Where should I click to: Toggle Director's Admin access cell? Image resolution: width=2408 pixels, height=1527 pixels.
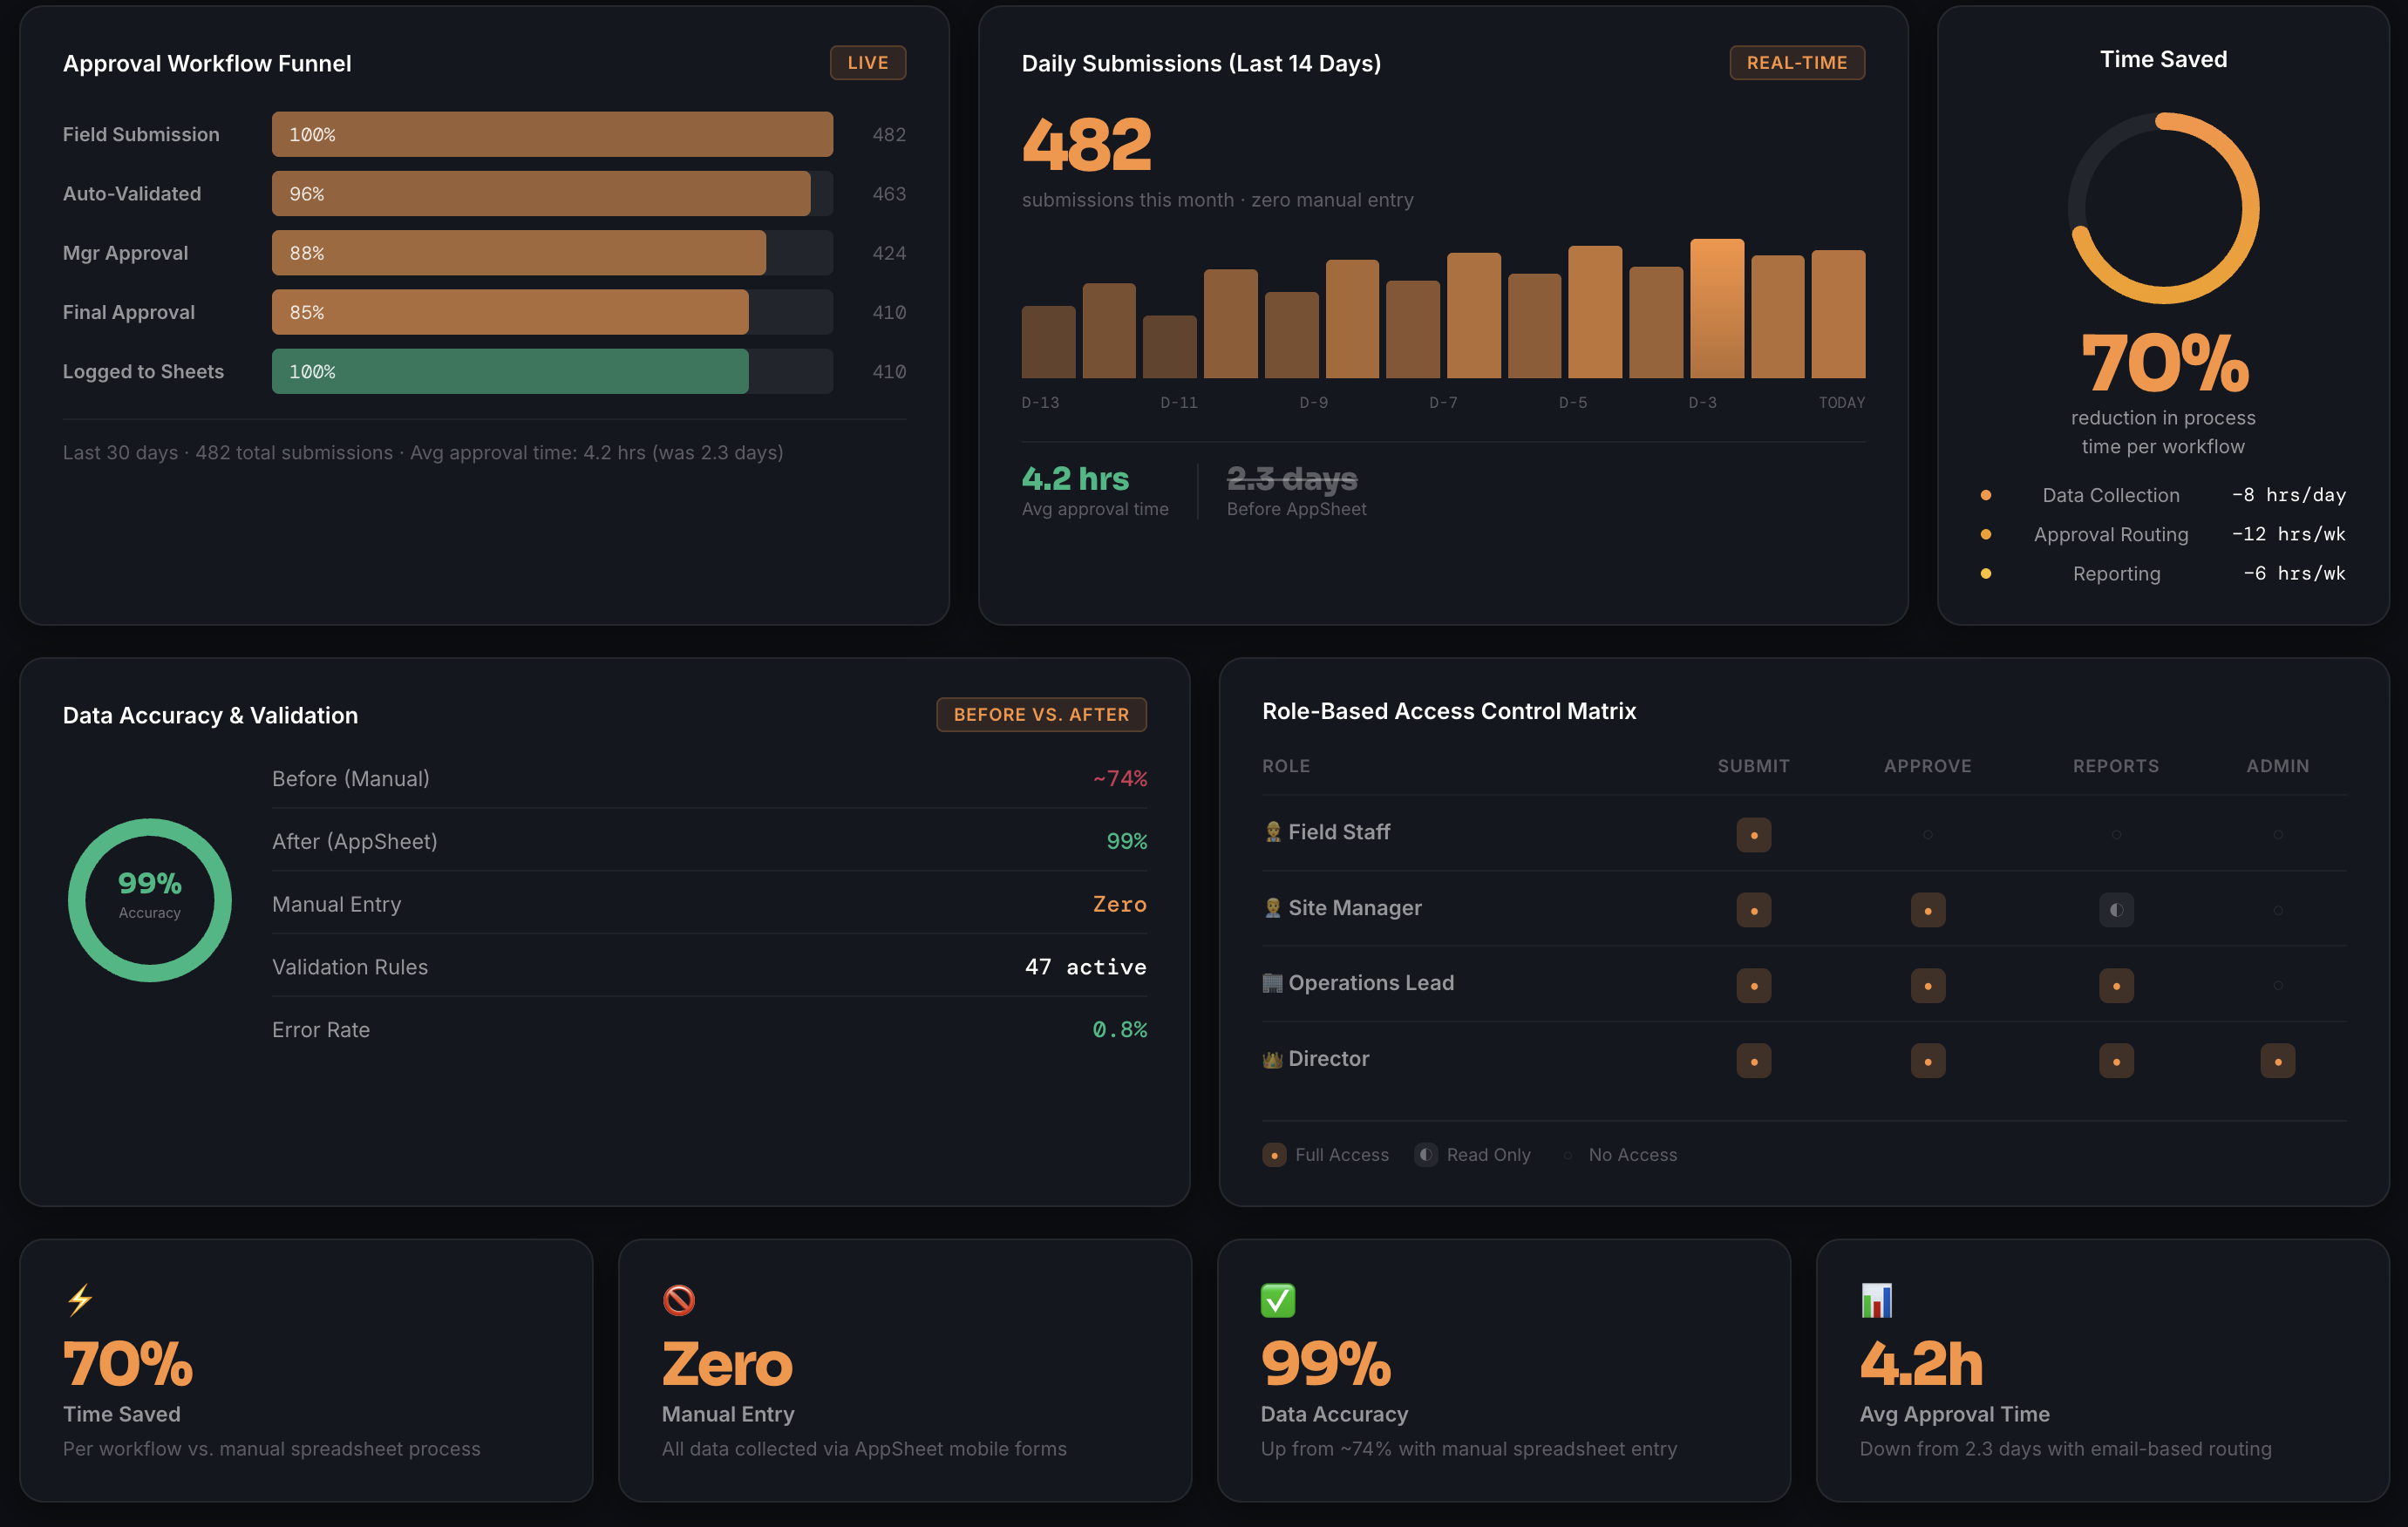[x=2277, y=1061]
